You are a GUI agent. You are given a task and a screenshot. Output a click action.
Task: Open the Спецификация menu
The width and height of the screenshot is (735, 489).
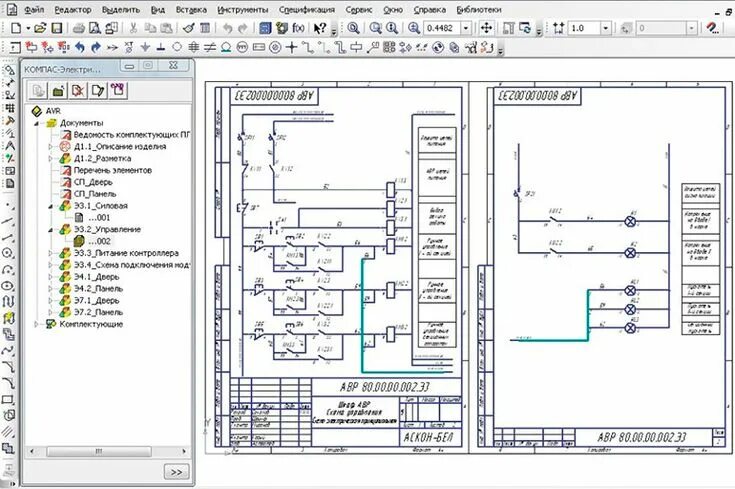click(x=307, y=8)
